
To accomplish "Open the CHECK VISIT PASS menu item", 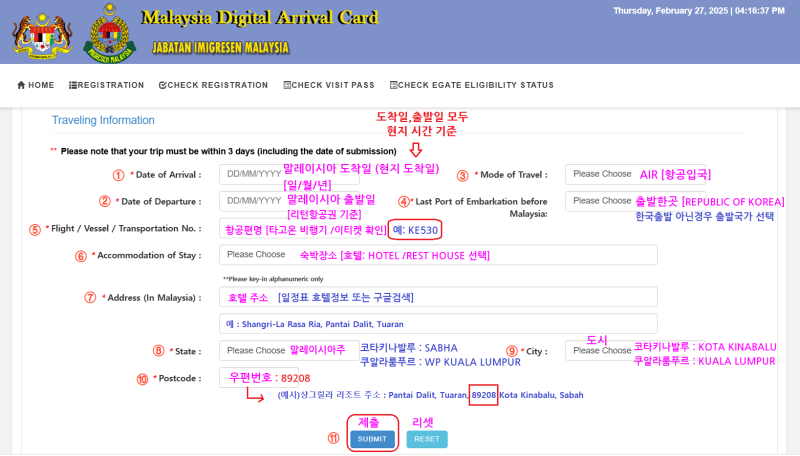I will 329,85.
